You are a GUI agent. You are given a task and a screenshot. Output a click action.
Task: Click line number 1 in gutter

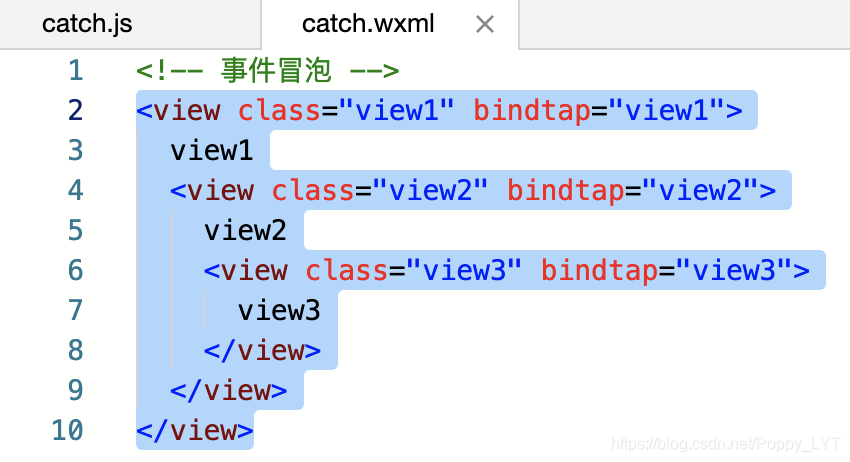coord(76,70)
